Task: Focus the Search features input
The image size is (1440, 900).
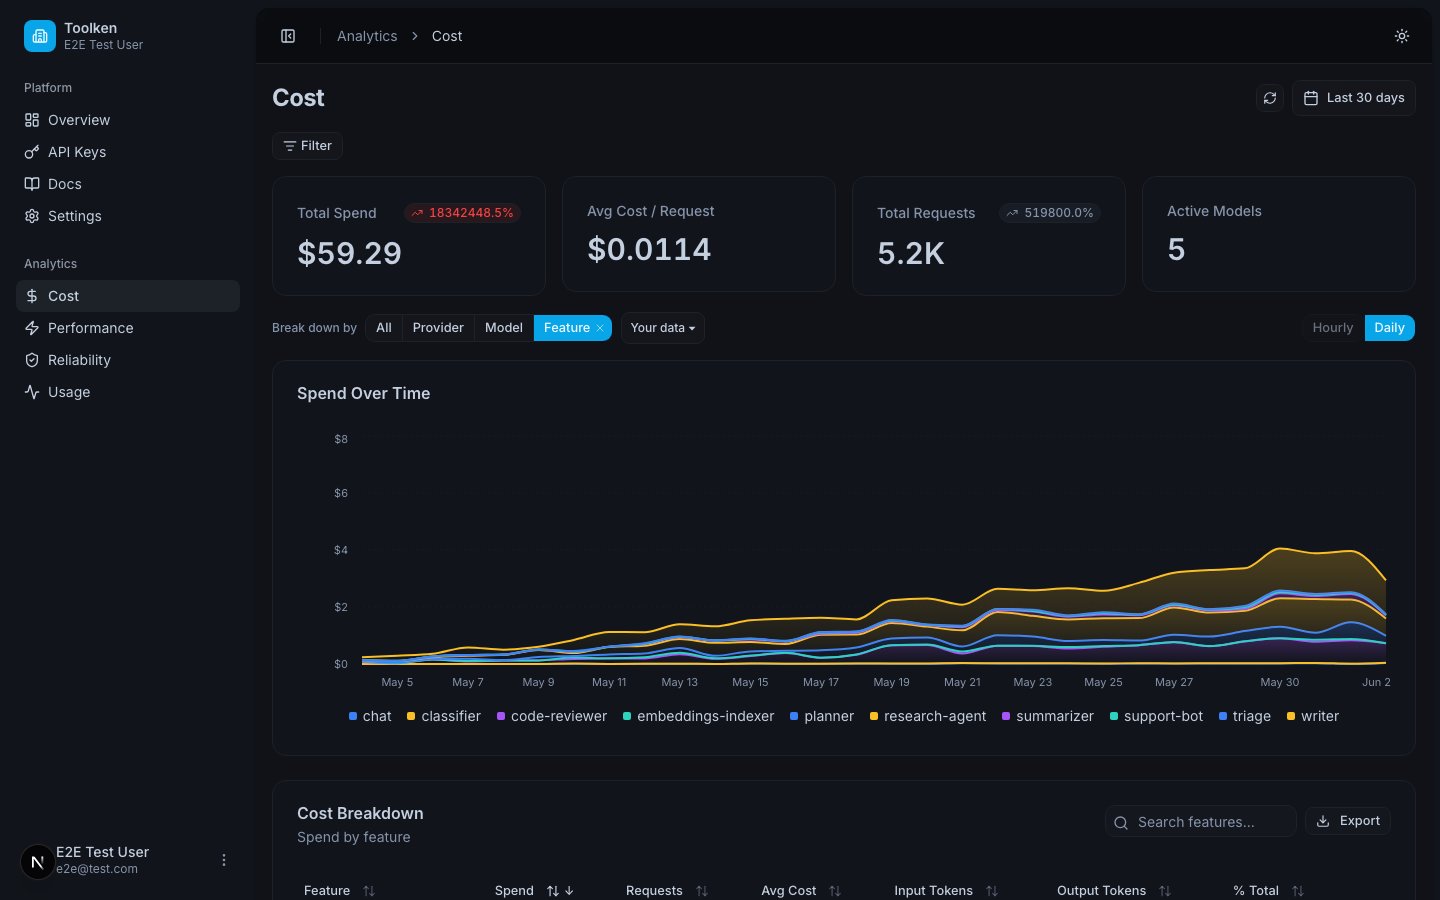Action: point(1201,822)
